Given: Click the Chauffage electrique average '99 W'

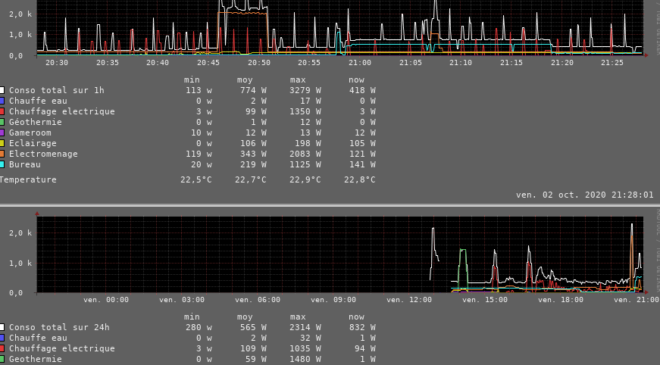Looking at the screenshot, I should coord(256,112).
